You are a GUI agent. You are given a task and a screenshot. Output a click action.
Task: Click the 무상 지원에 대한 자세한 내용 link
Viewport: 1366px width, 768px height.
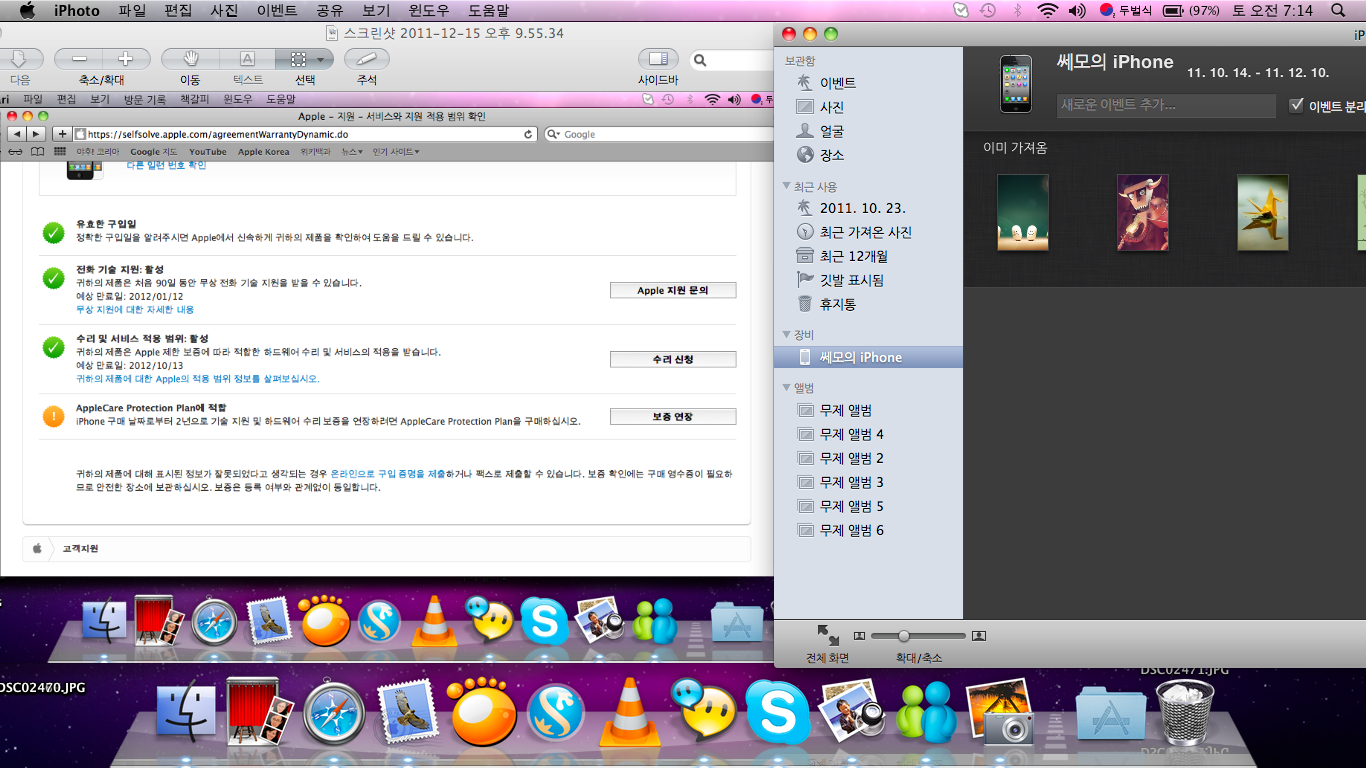135,310
